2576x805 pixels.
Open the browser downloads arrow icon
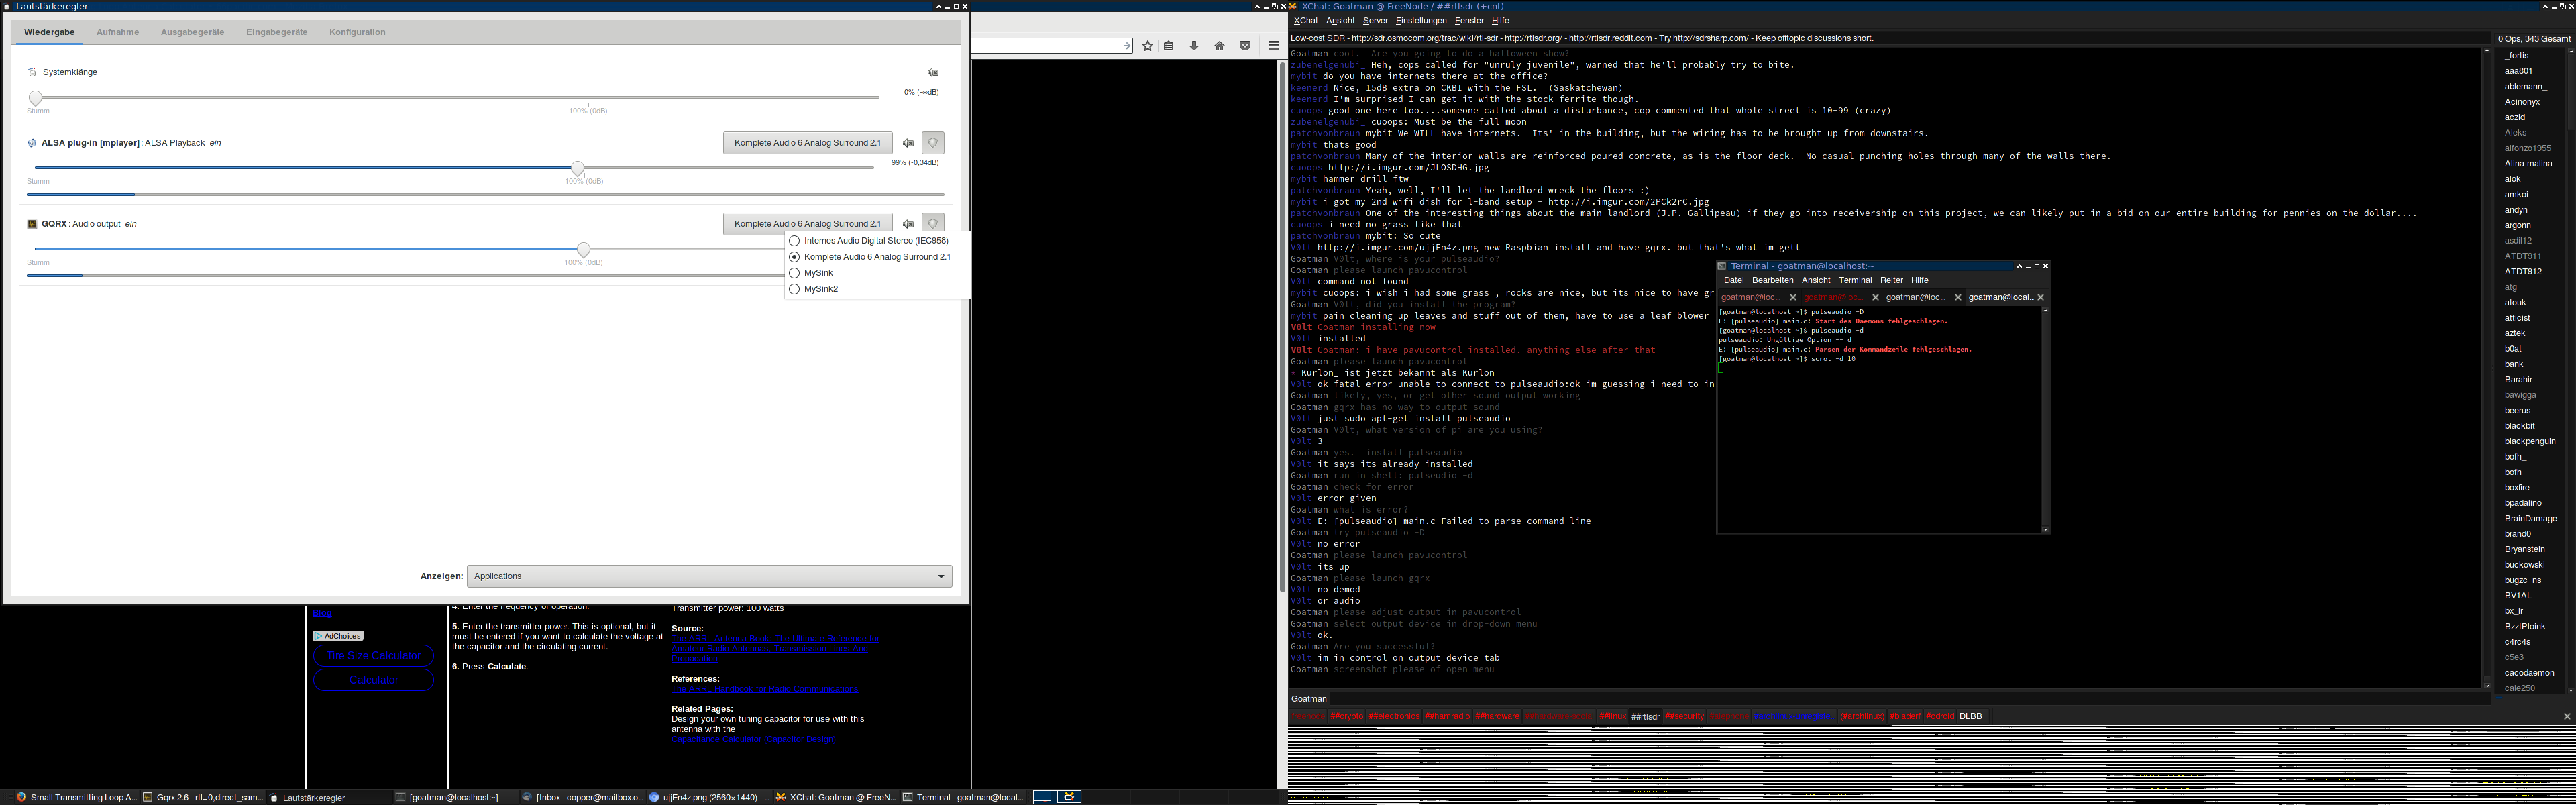coord(1194,46)
